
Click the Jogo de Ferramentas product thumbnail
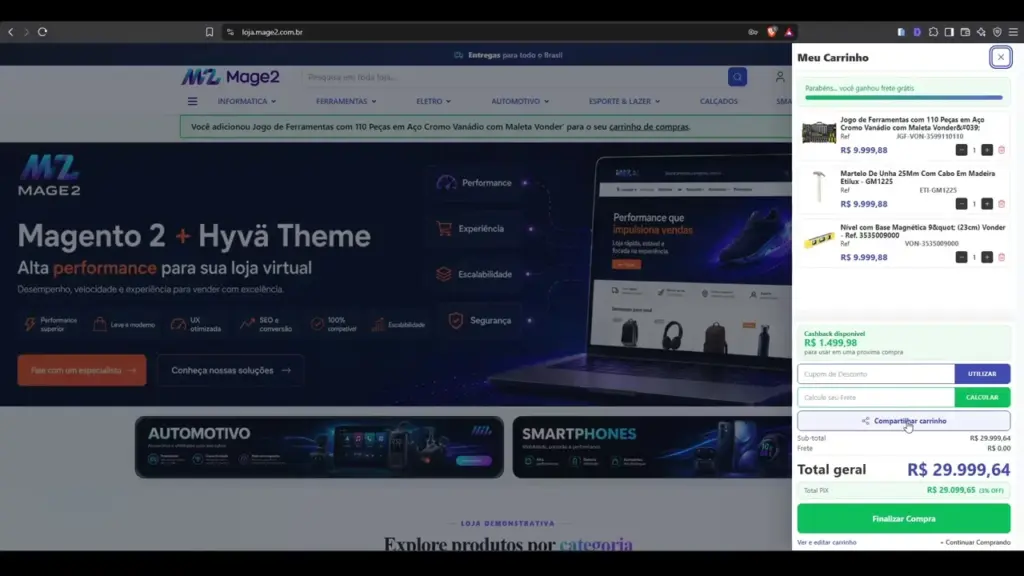pos(819,133)
